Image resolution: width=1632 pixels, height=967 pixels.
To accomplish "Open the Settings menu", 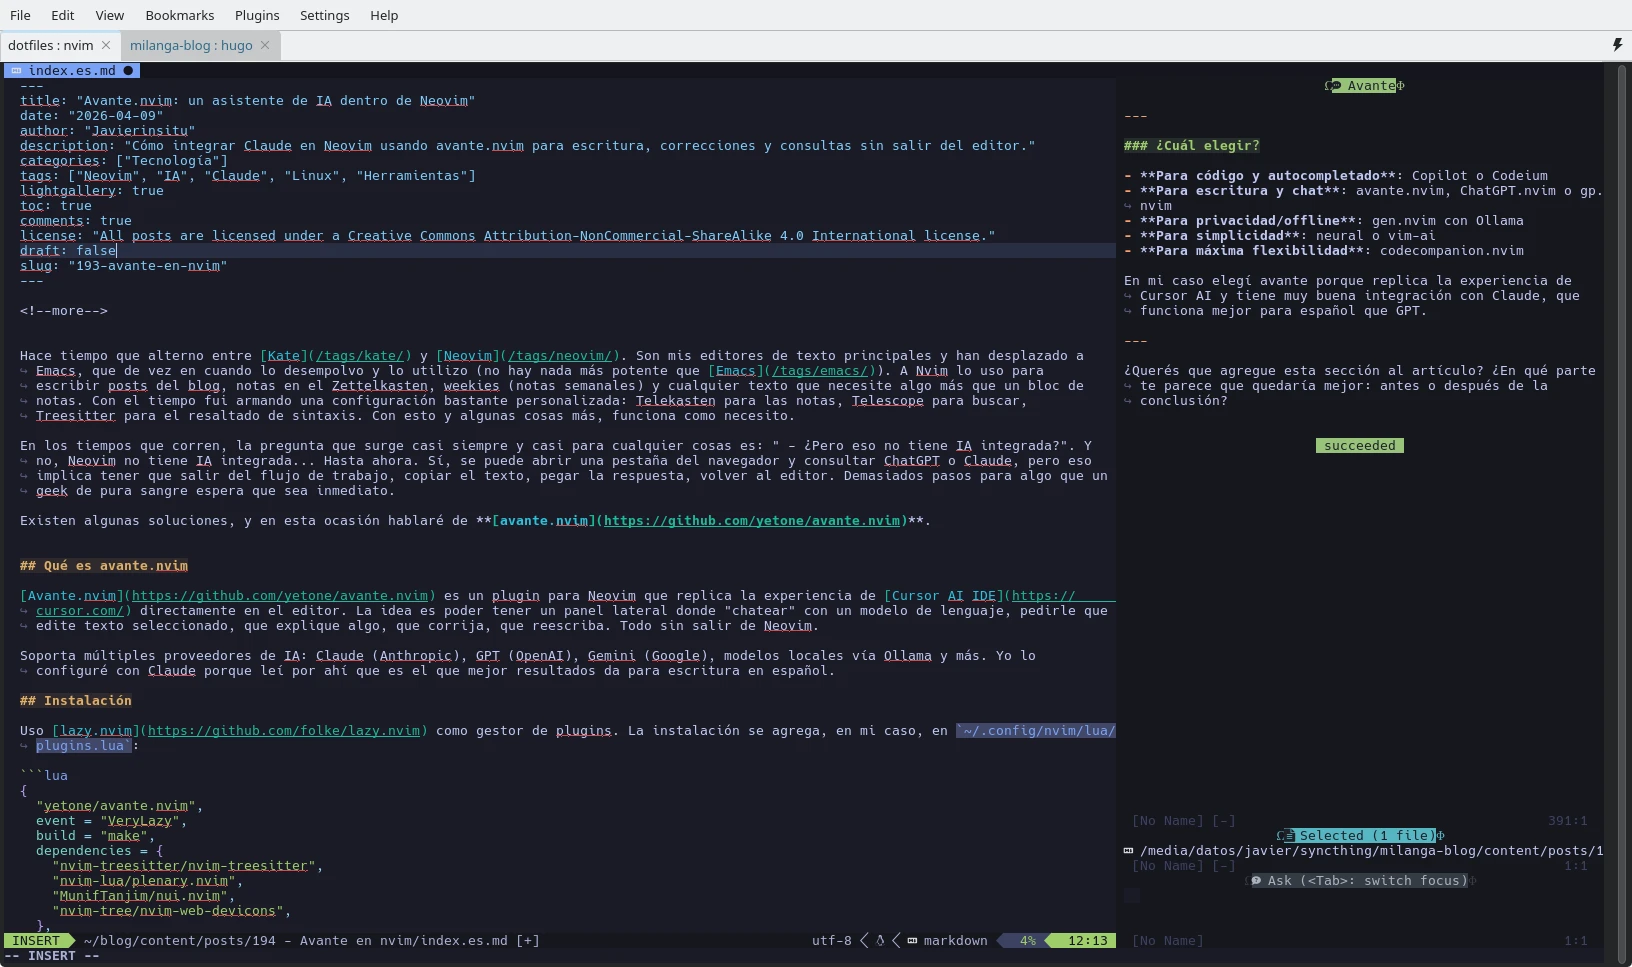I will pyautogui.click(x=324, y=15).
